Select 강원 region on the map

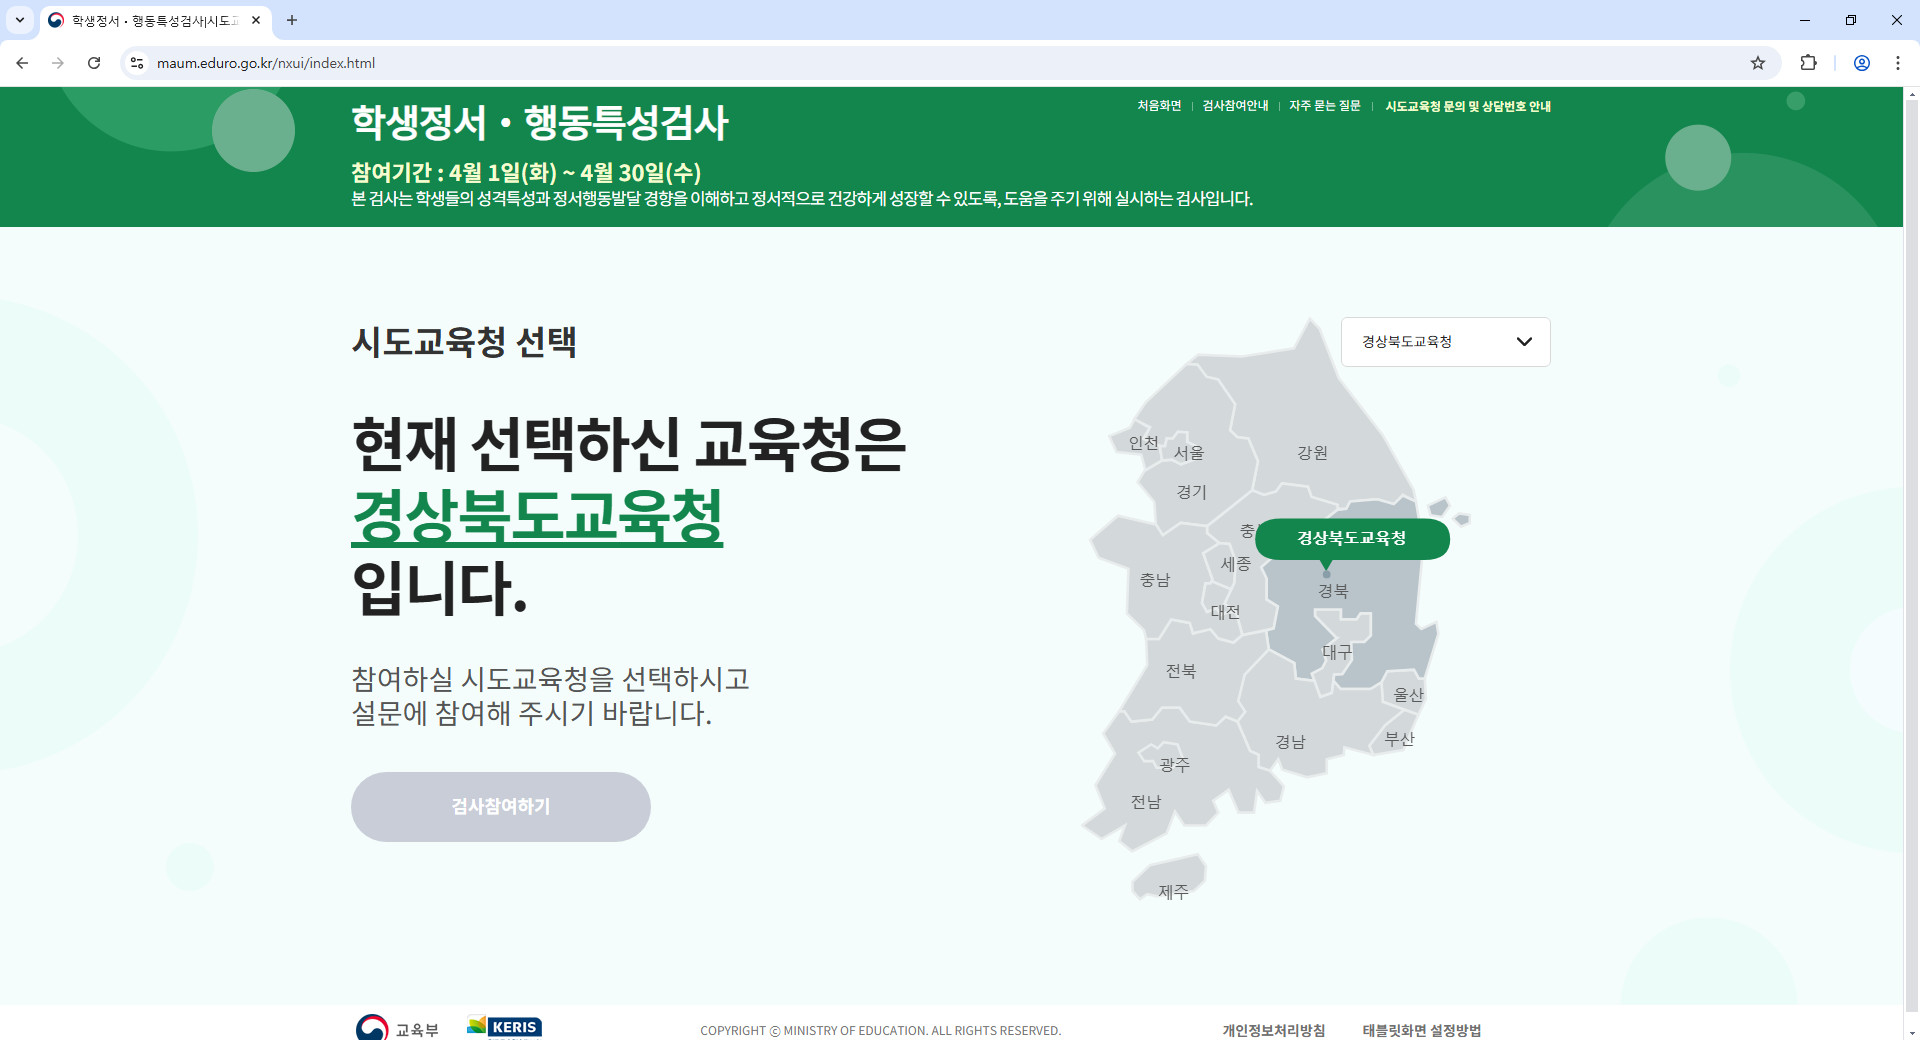[1312, 453]
